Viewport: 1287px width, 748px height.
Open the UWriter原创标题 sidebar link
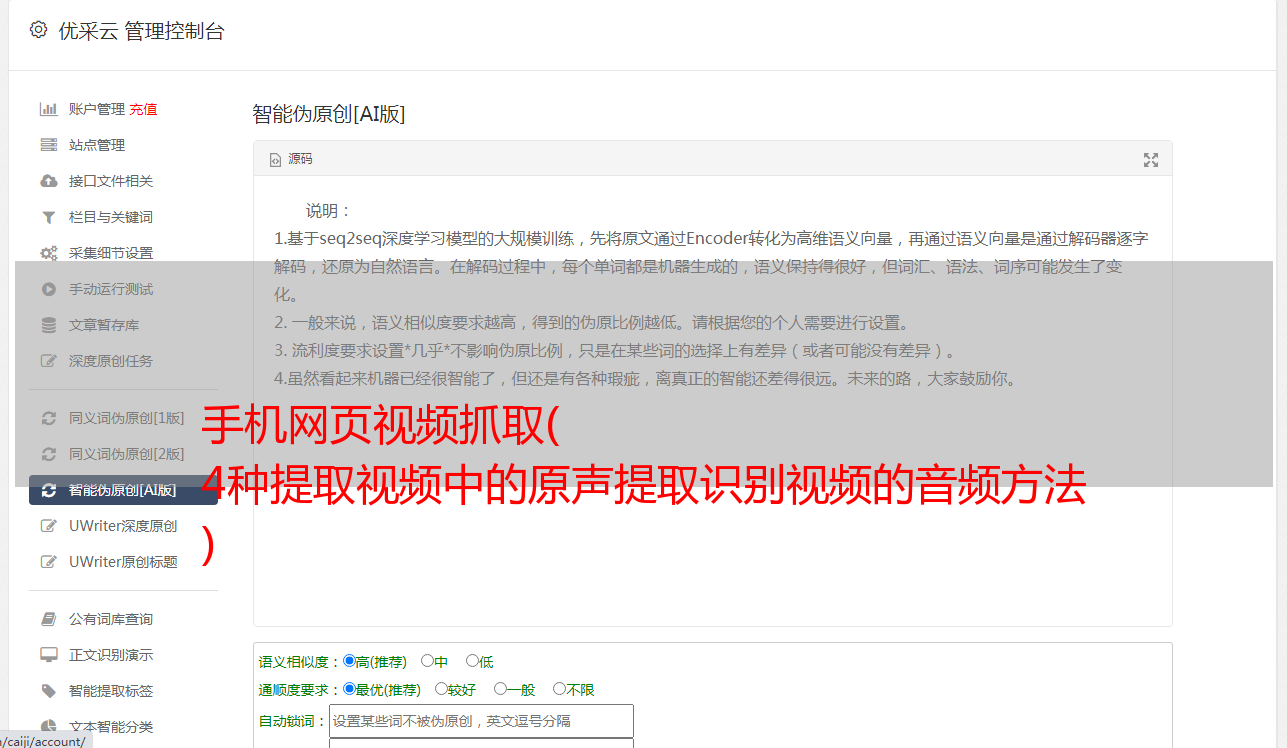pos(123,562)
